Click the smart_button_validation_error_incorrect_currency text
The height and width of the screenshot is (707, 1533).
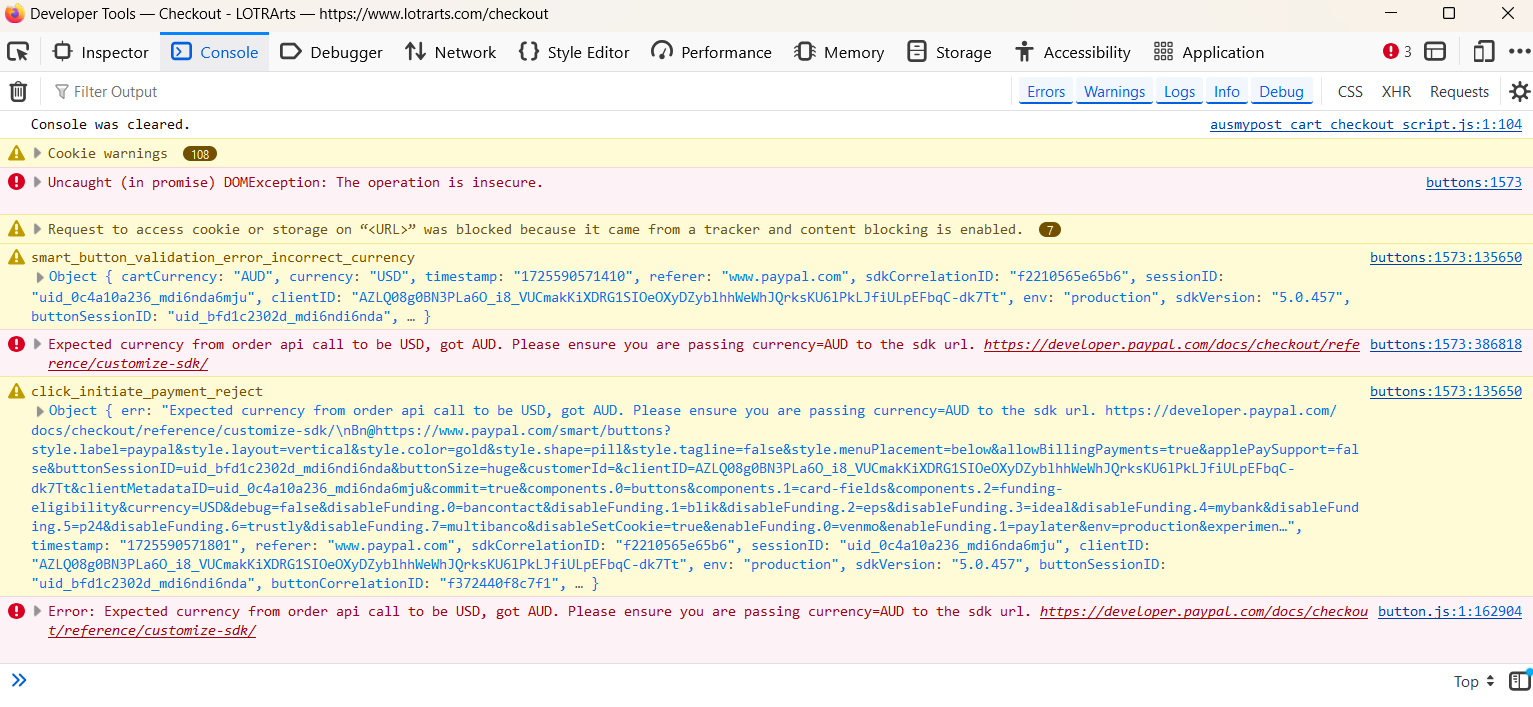[x=223, y=257]
